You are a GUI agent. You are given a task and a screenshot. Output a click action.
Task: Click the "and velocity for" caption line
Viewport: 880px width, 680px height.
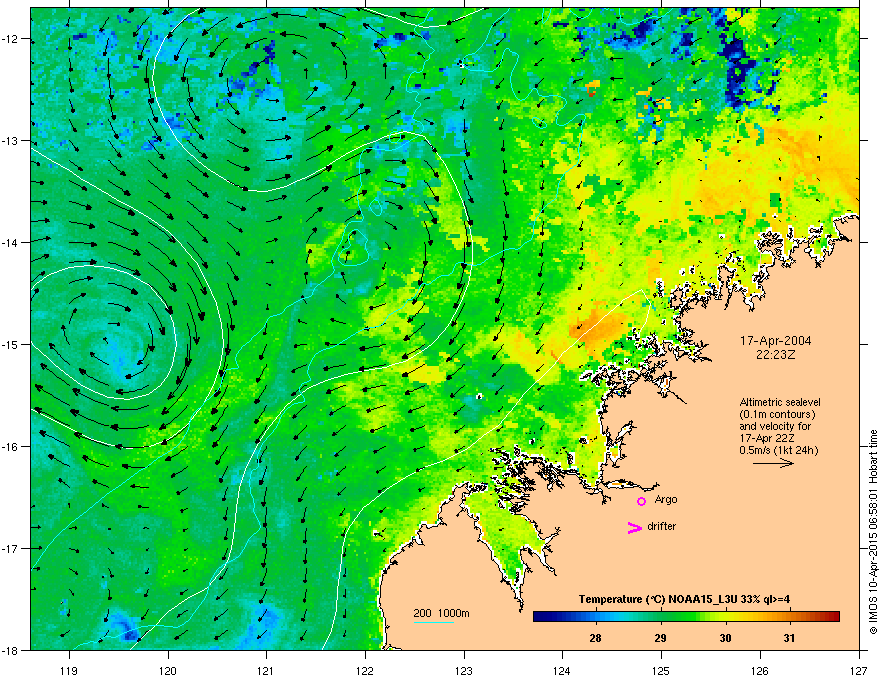[774, 426]
